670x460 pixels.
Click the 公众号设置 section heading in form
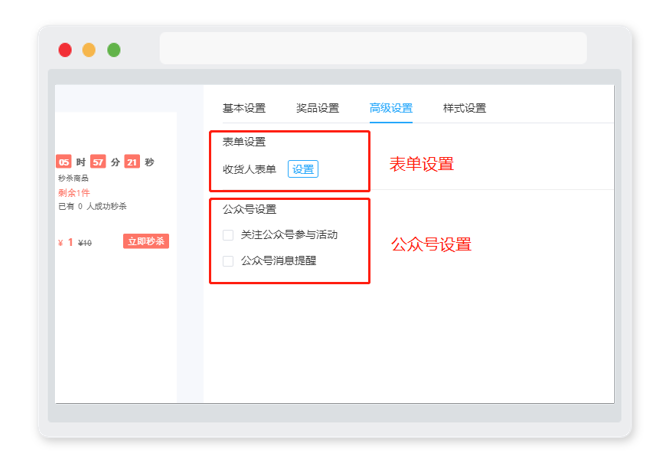click(x=250, y=209)
